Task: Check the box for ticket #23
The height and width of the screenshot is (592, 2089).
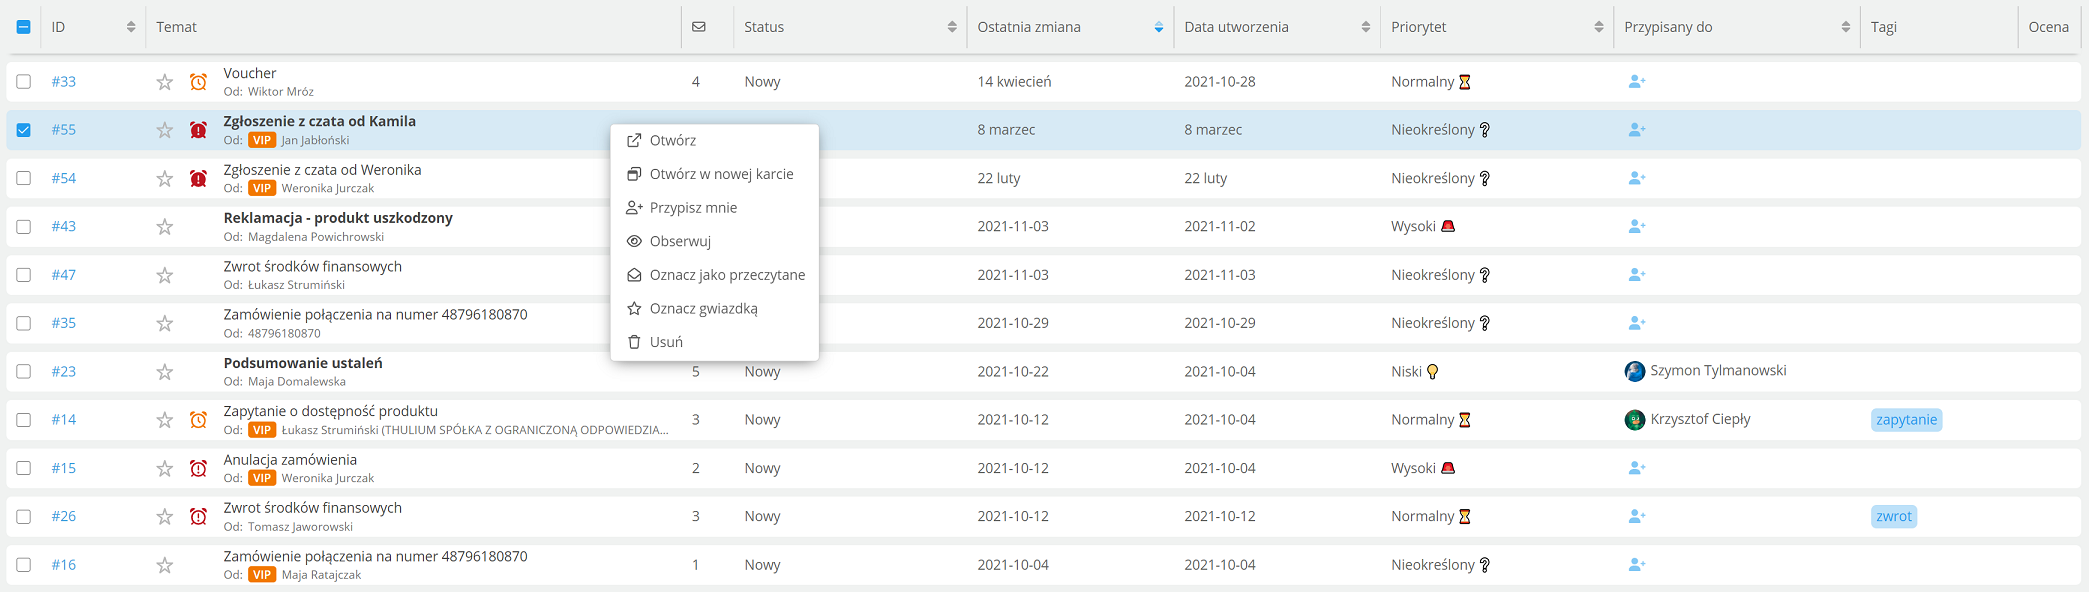Action: 24,372
